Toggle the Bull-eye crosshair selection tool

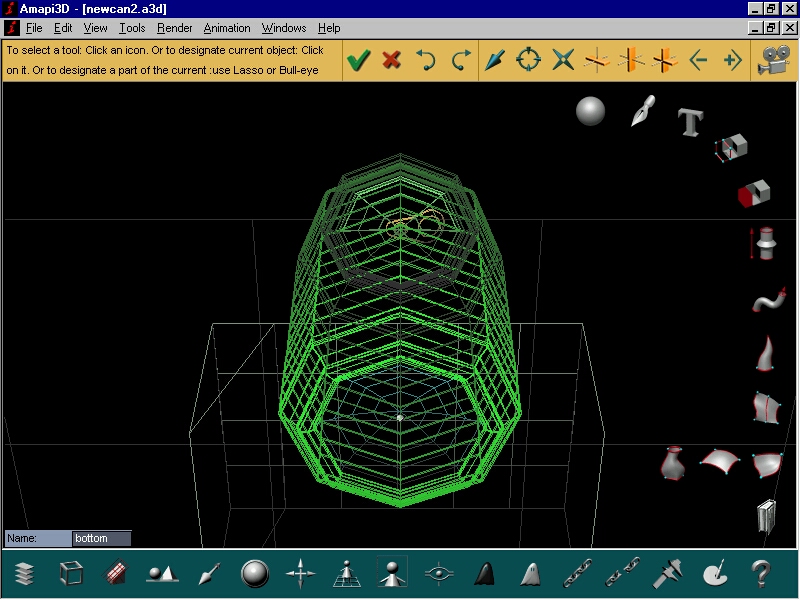528,60
